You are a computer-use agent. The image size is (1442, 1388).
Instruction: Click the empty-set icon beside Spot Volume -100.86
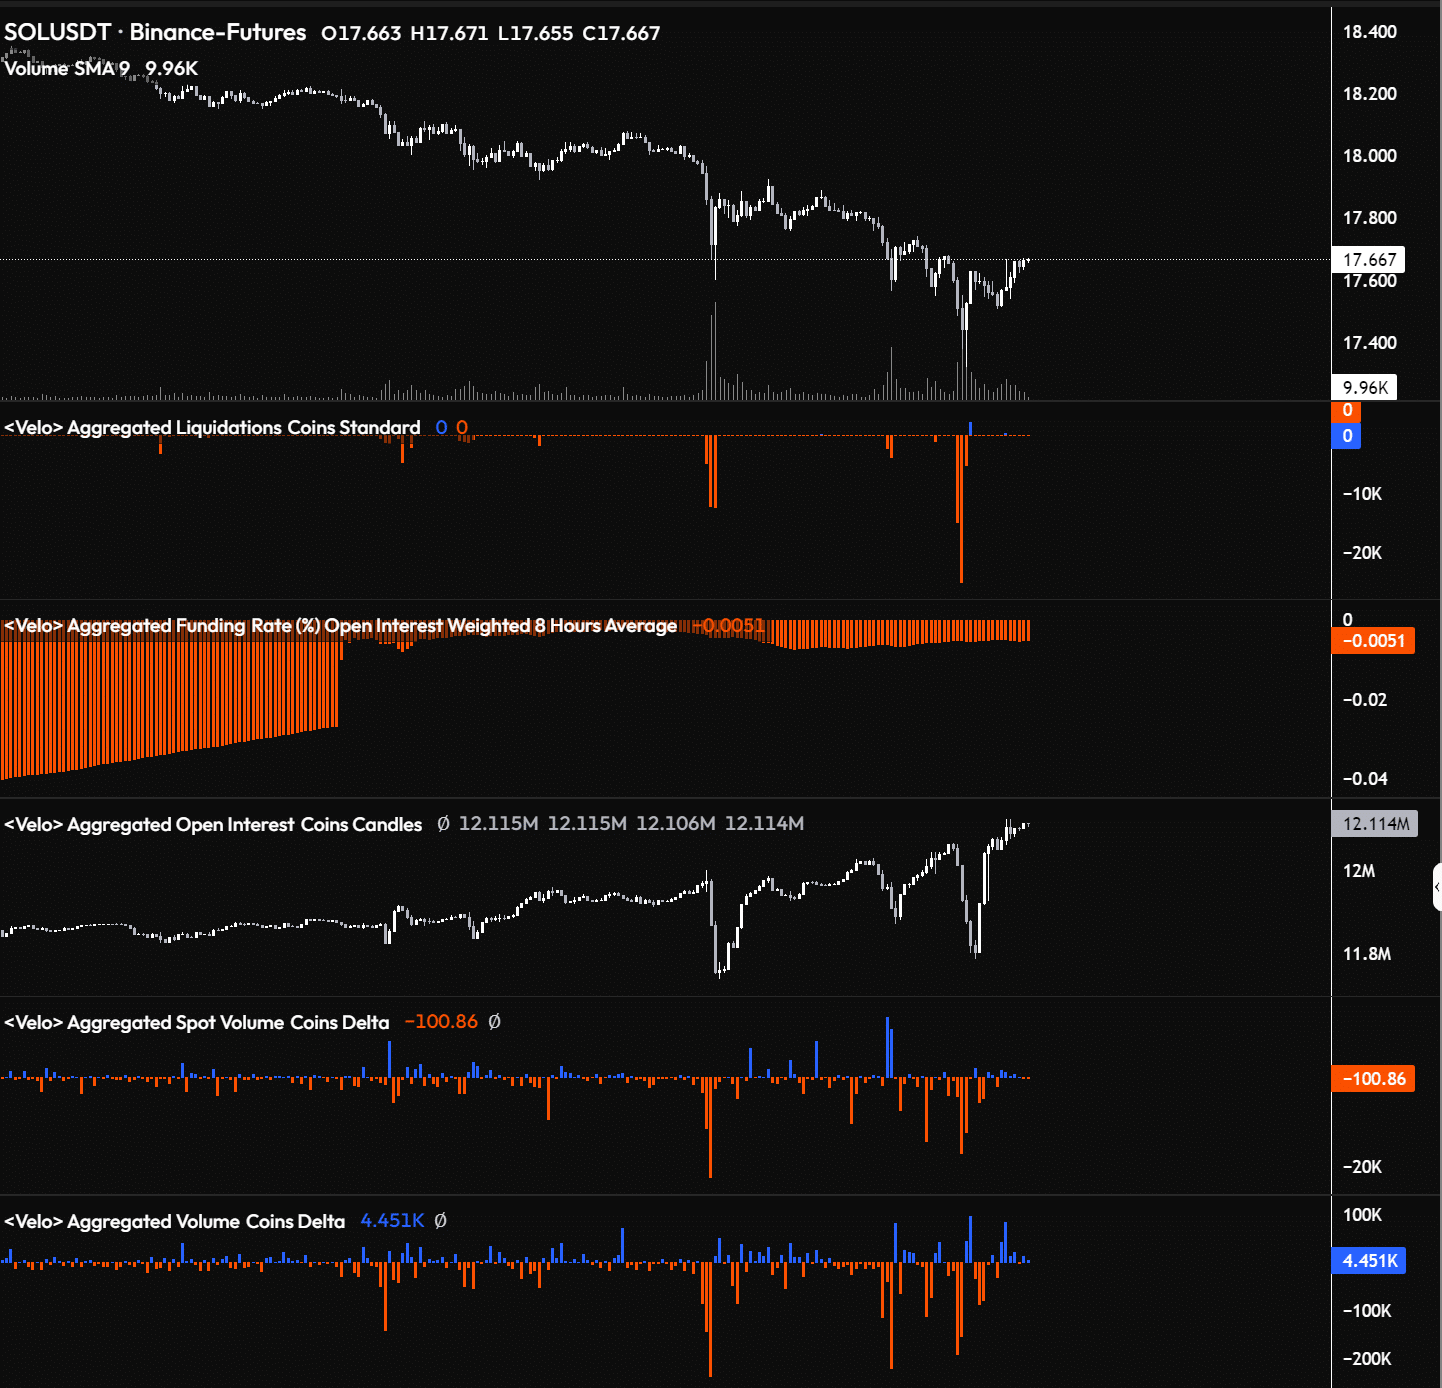(494, 1022)
